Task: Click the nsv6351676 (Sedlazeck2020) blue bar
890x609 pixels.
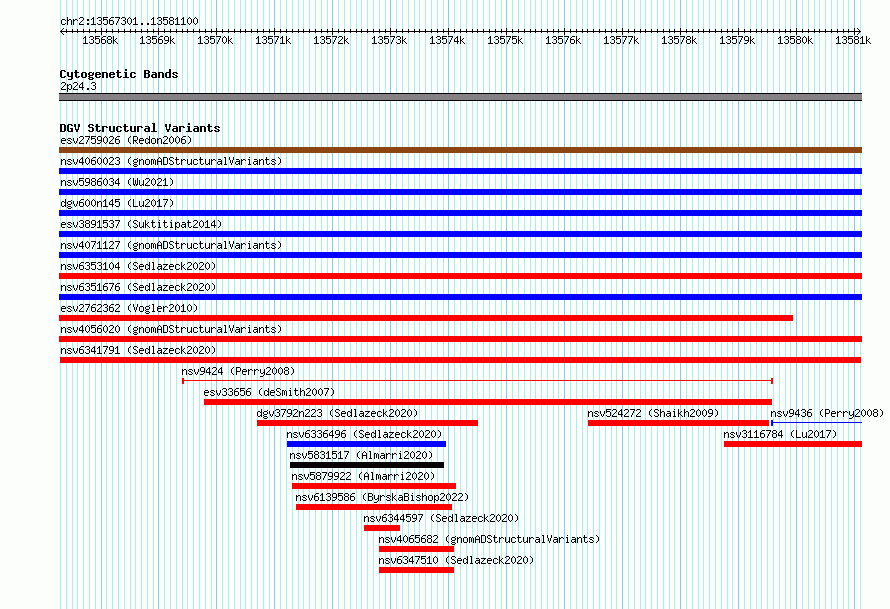Action: [460, 297]
